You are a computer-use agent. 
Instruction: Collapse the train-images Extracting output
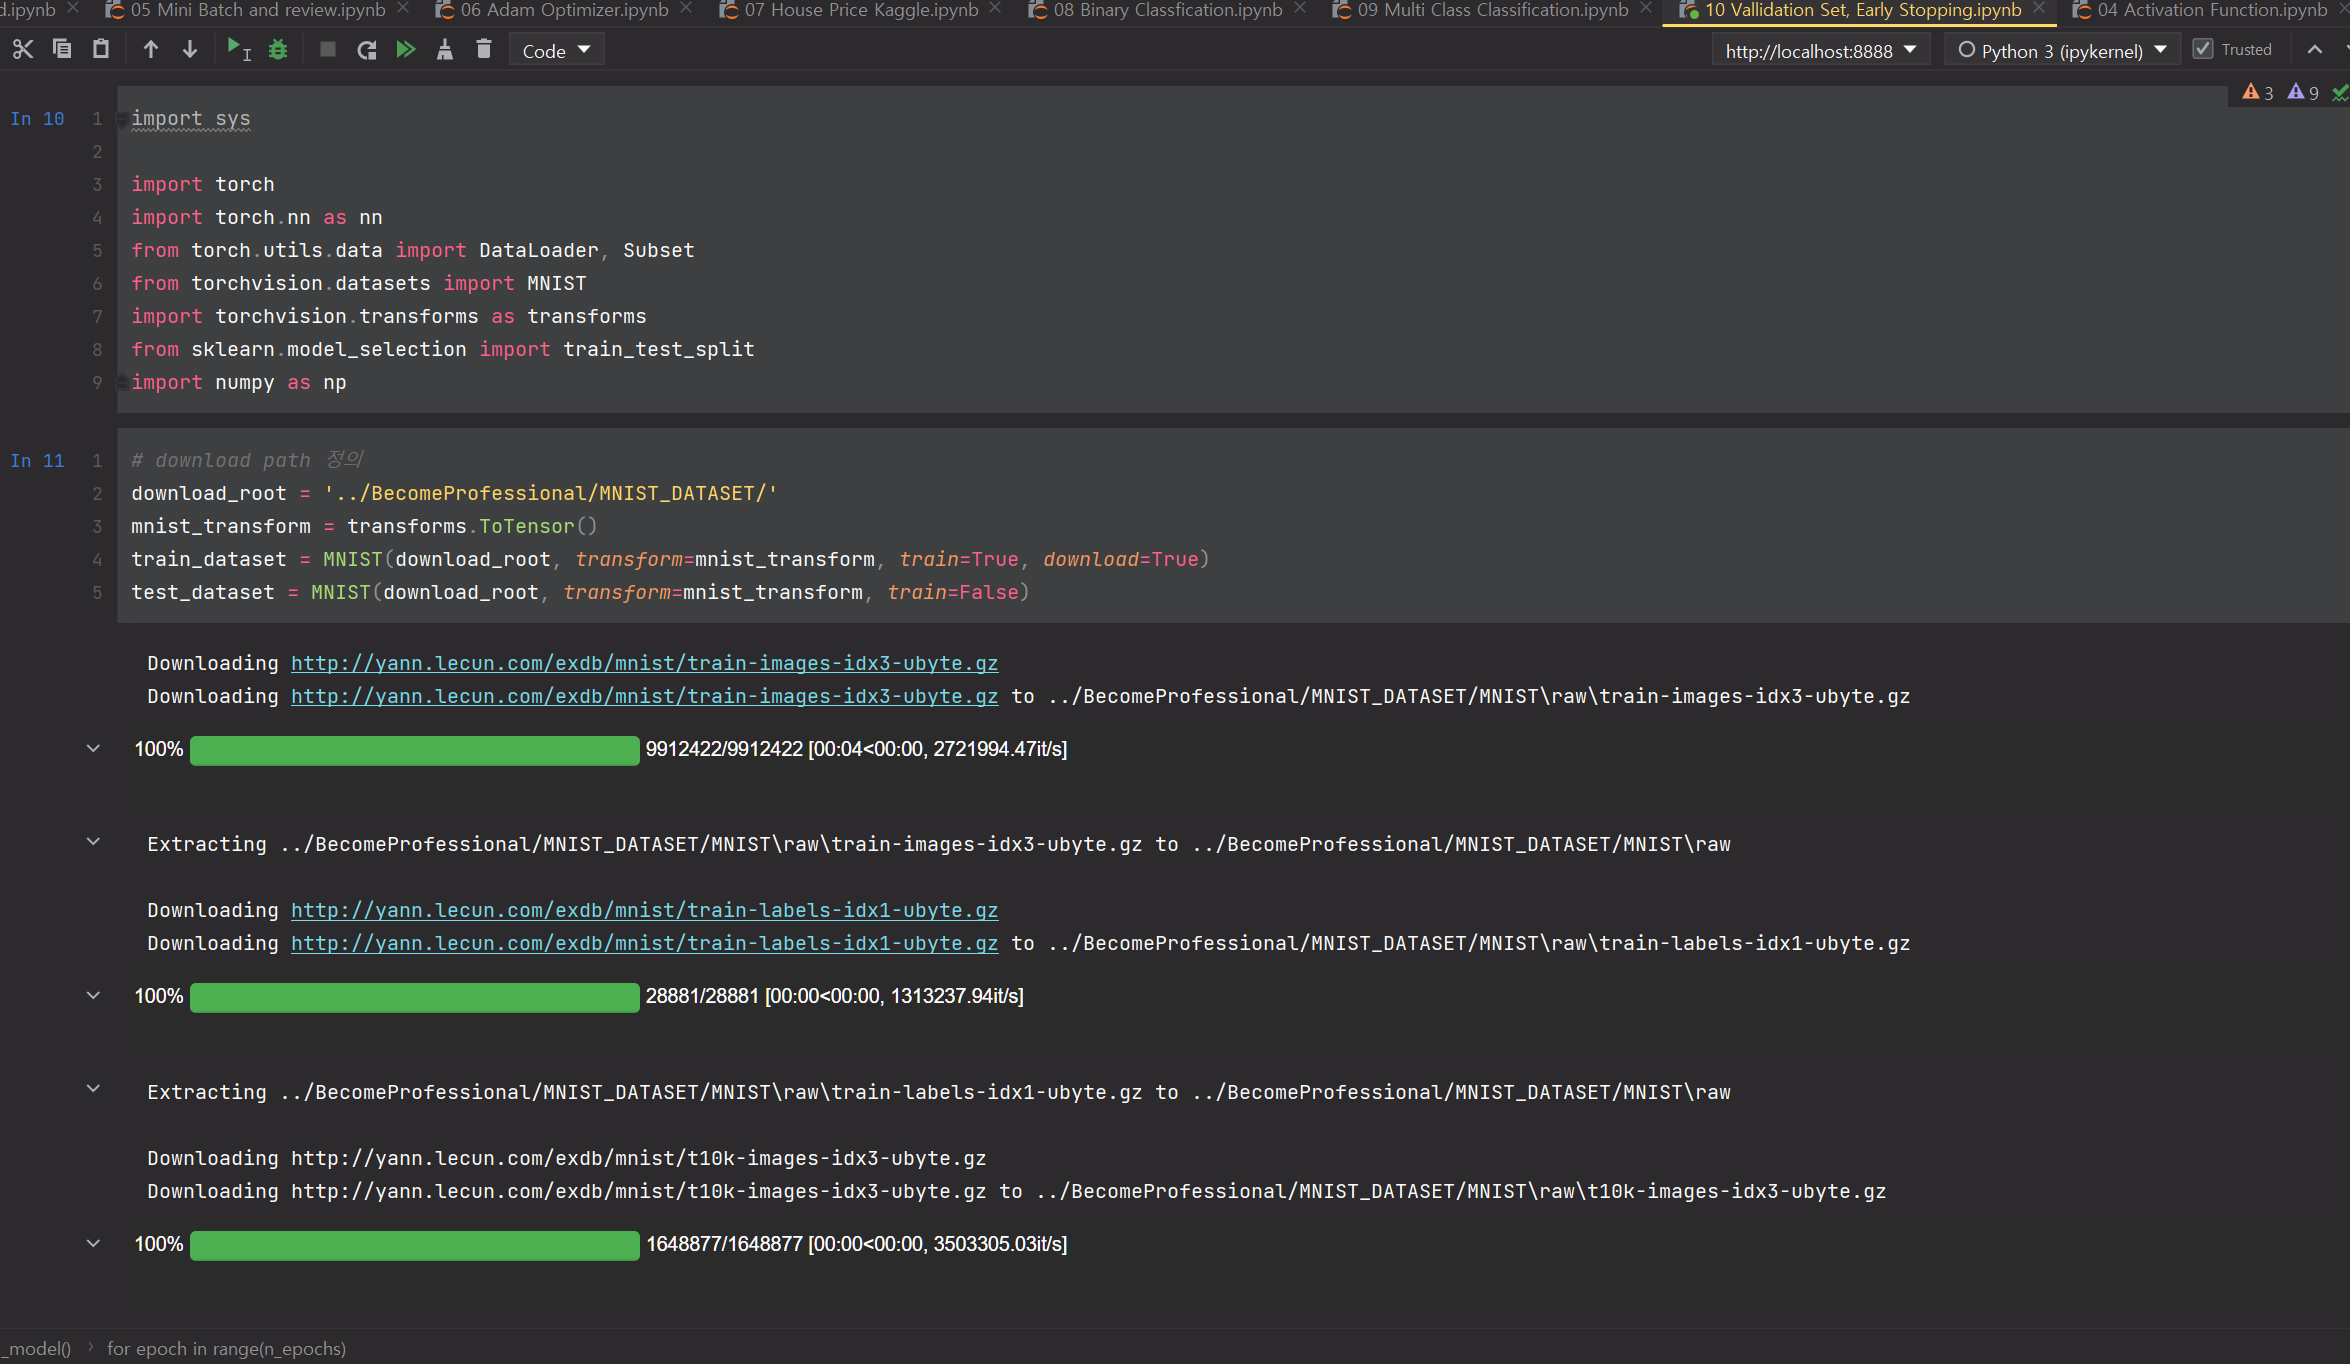(x=93, y=842)
